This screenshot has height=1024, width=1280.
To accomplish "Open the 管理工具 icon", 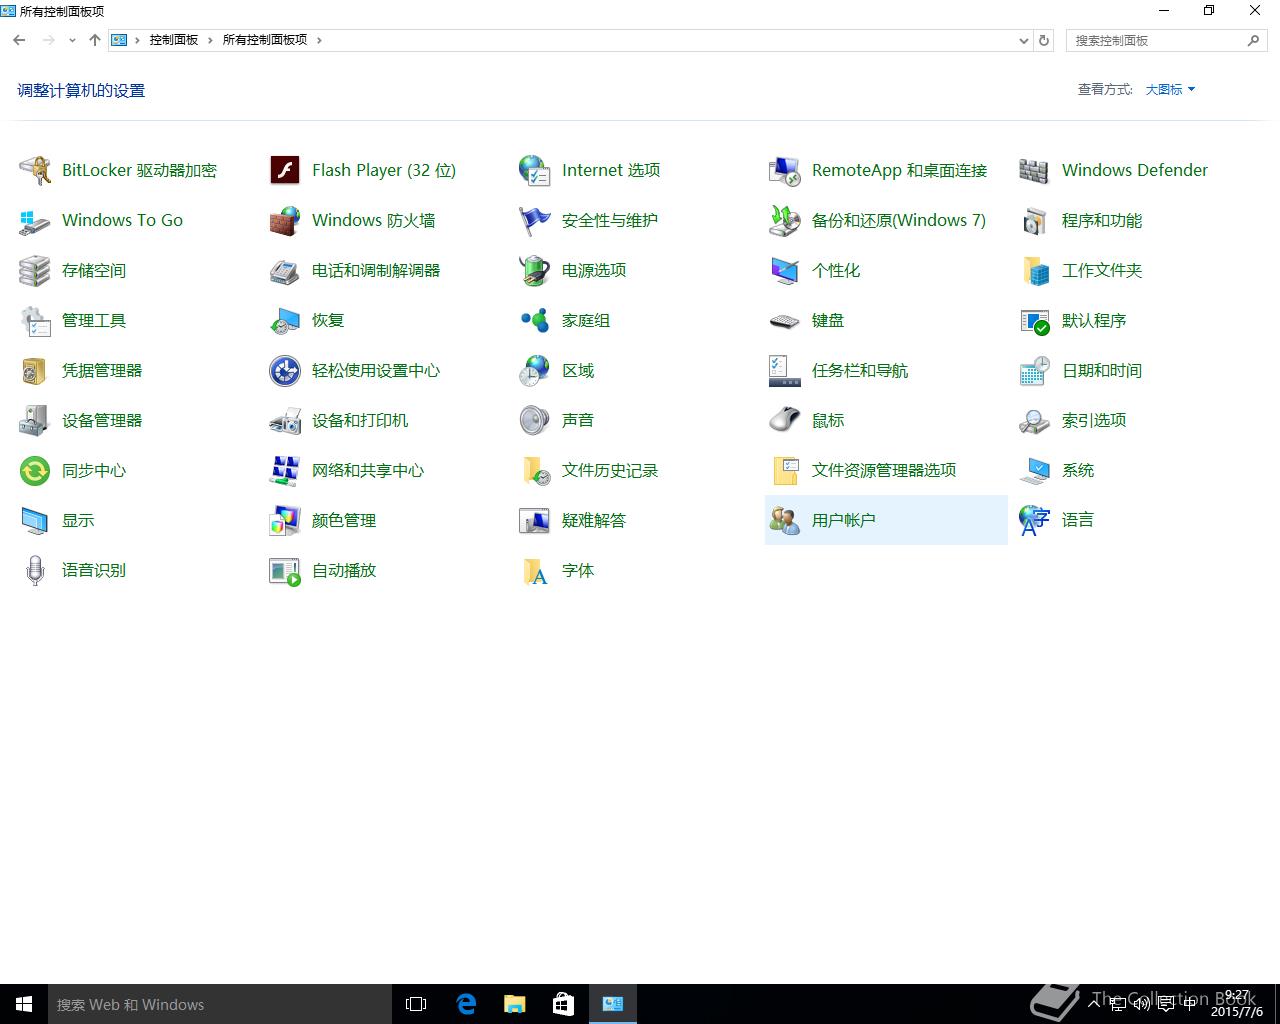I will click(35, 320).
